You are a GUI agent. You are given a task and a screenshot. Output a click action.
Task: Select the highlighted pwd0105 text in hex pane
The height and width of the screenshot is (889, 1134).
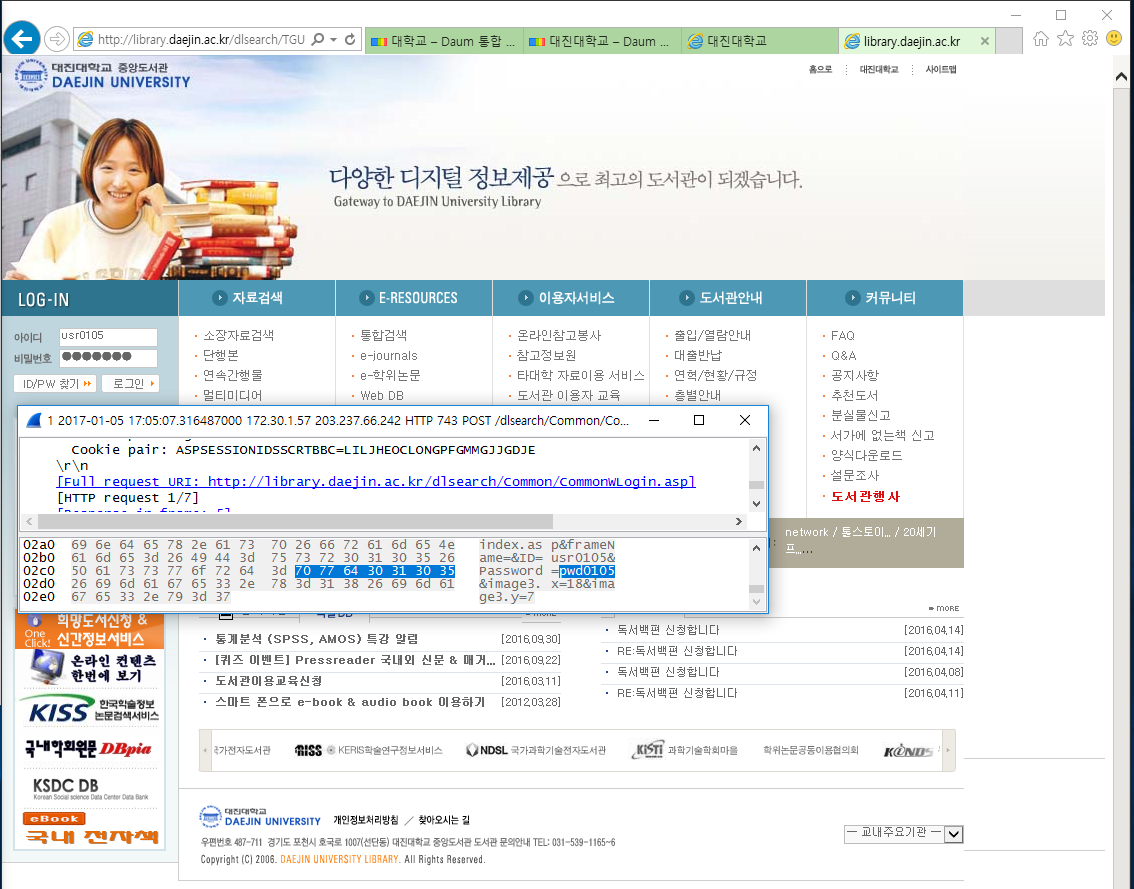[587, 571]
